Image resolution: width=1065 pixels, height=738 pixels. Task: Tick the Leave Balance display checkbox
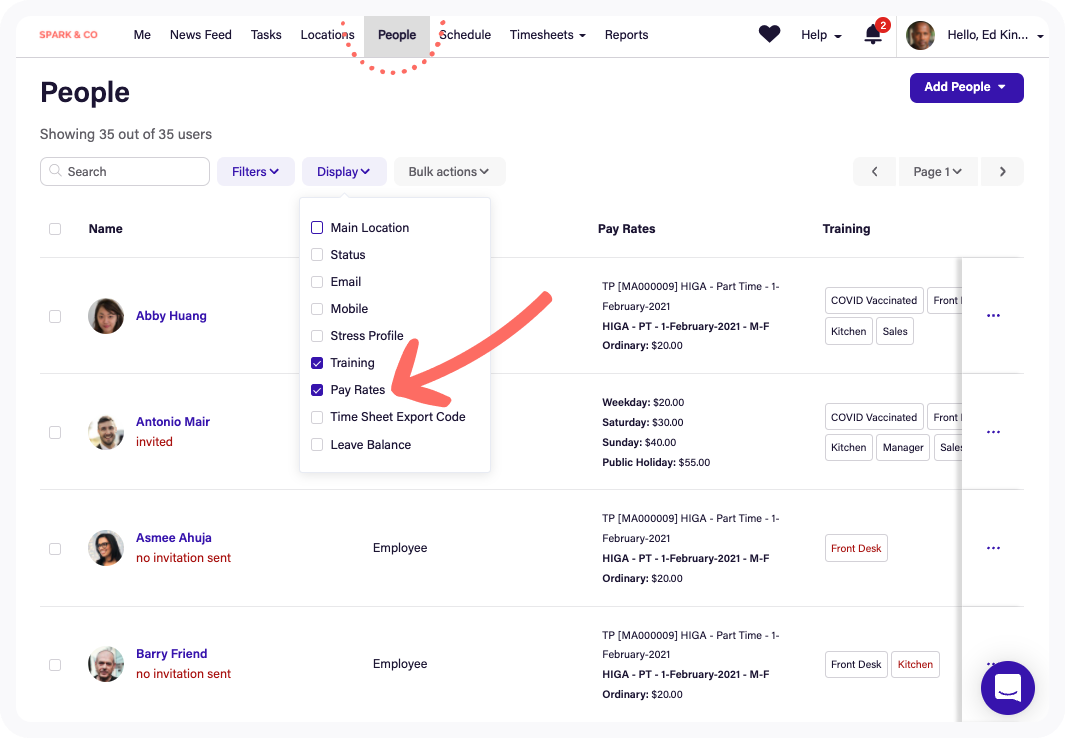[317, 445]
